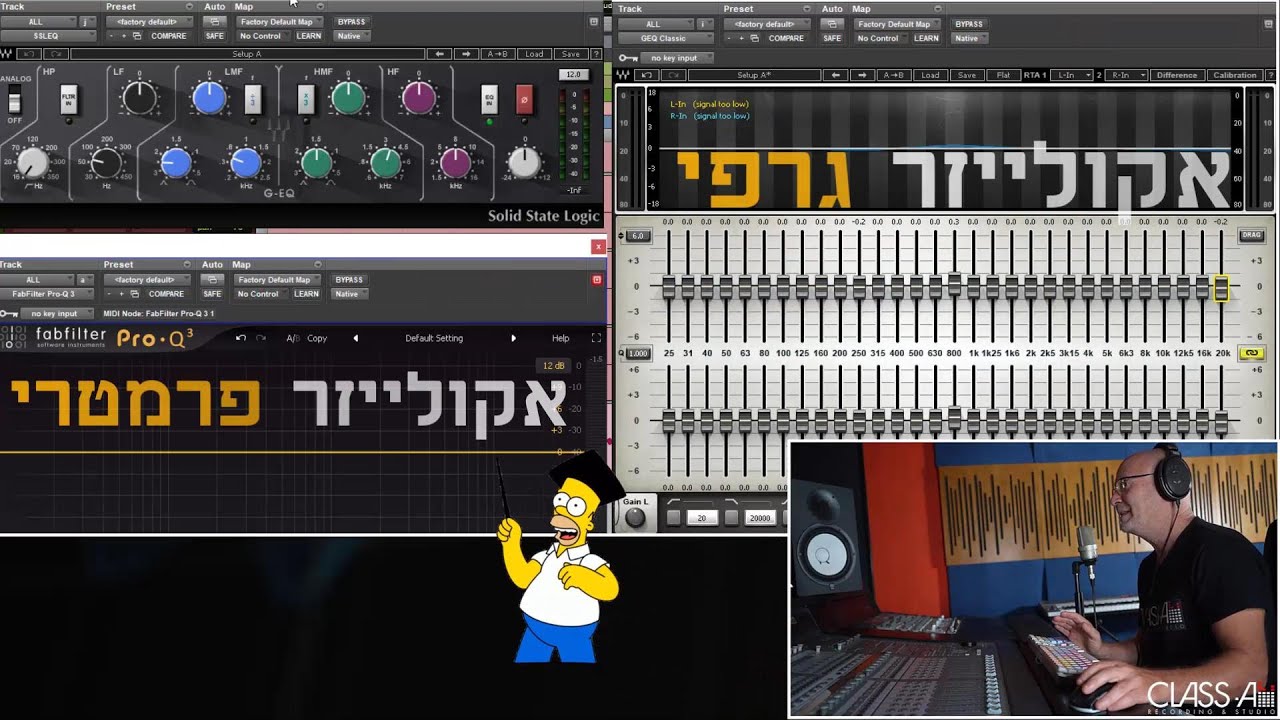1280x720 pixels.
Task: Click undo icon in FabFilter Pro-Q 3
Action: [x=241, y=338]
